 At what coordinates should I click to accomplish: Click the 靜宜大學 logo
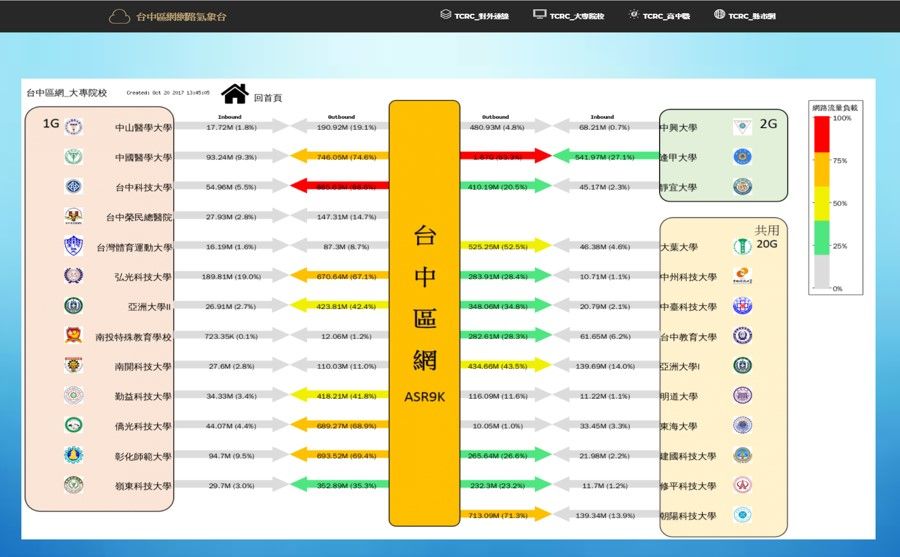pyautogui.click(x=742, y=186)
